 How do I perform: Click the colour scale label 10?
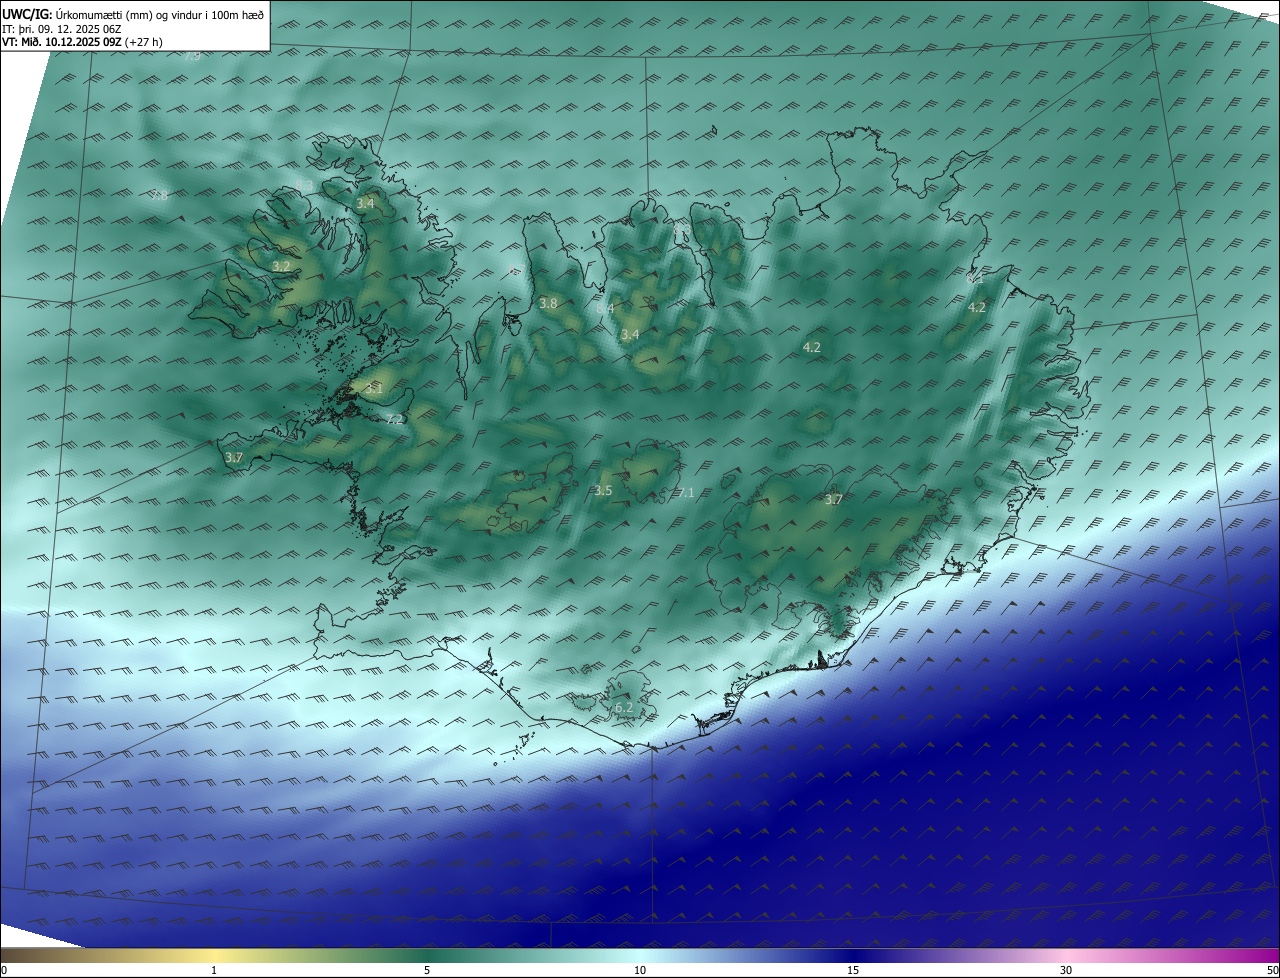pos(640,970)
